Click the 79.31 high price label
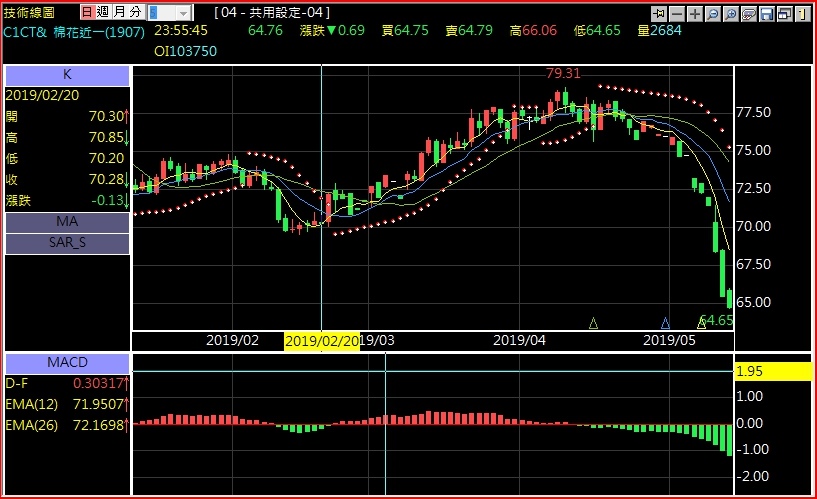Viewport: 817px width, 499px height. [x=563, y=73]
